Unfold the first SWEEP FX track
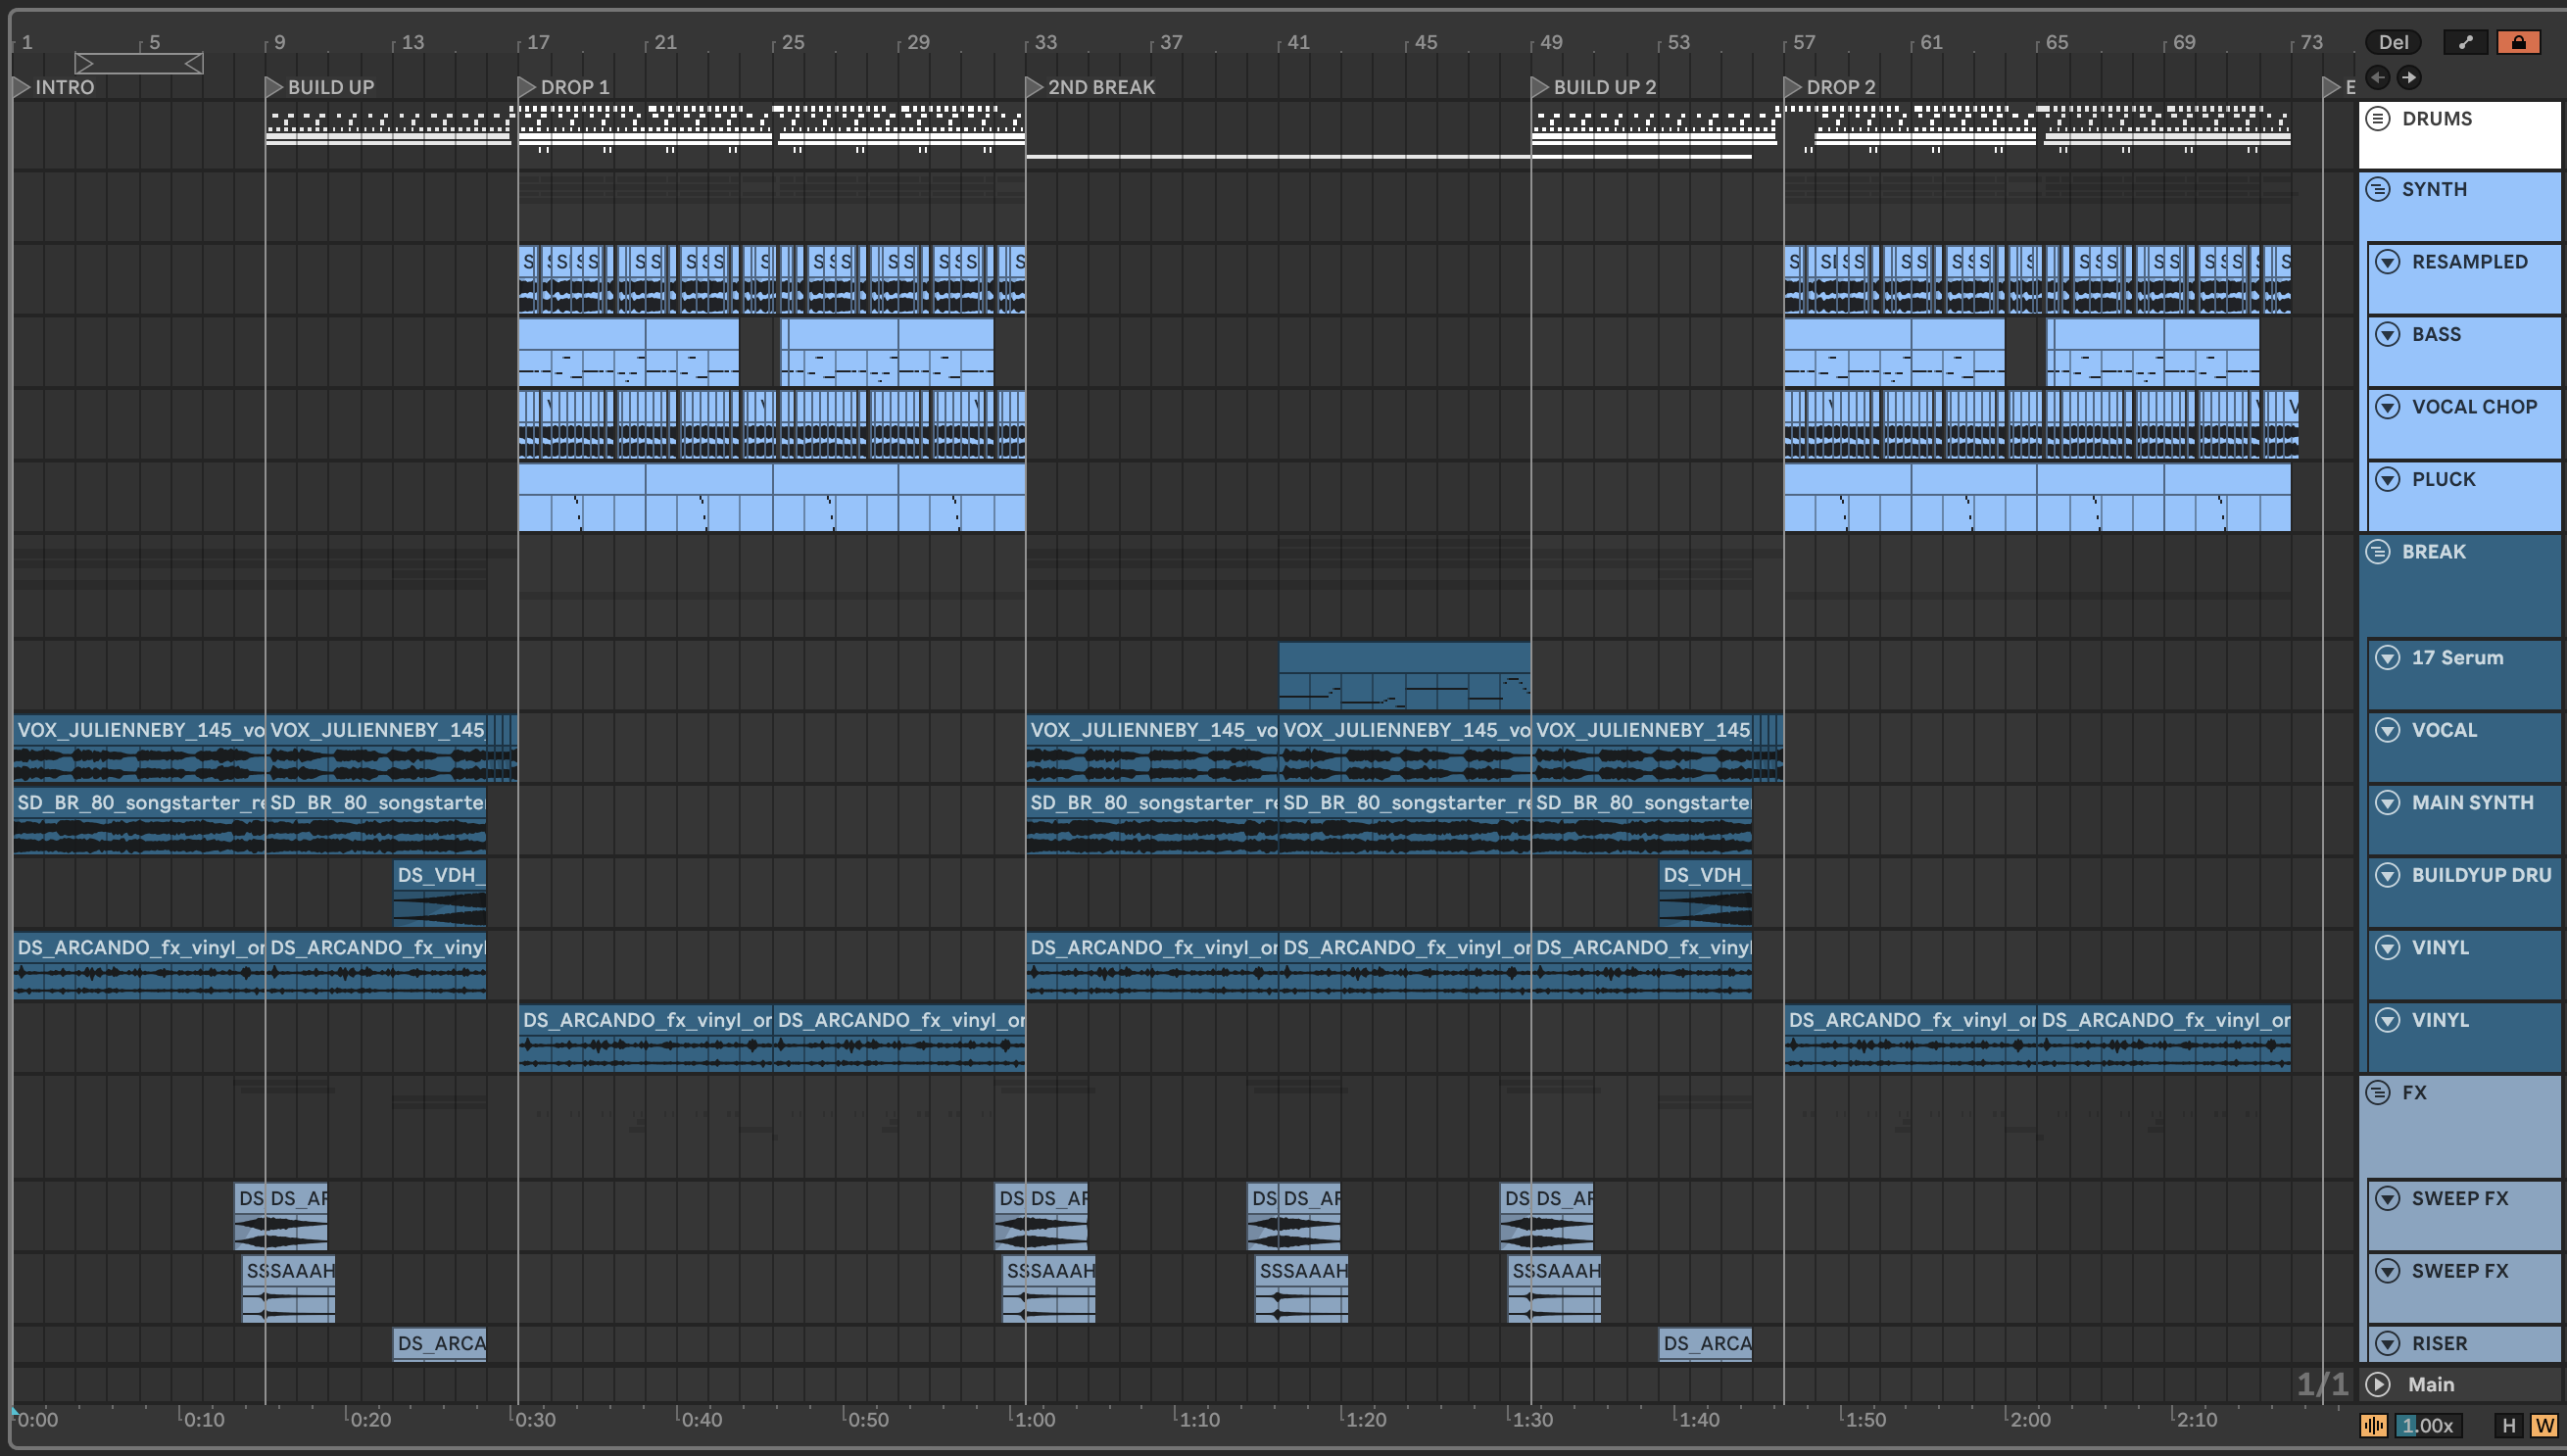This screenshot has width=2567, height=1456. [2387, 1198]
